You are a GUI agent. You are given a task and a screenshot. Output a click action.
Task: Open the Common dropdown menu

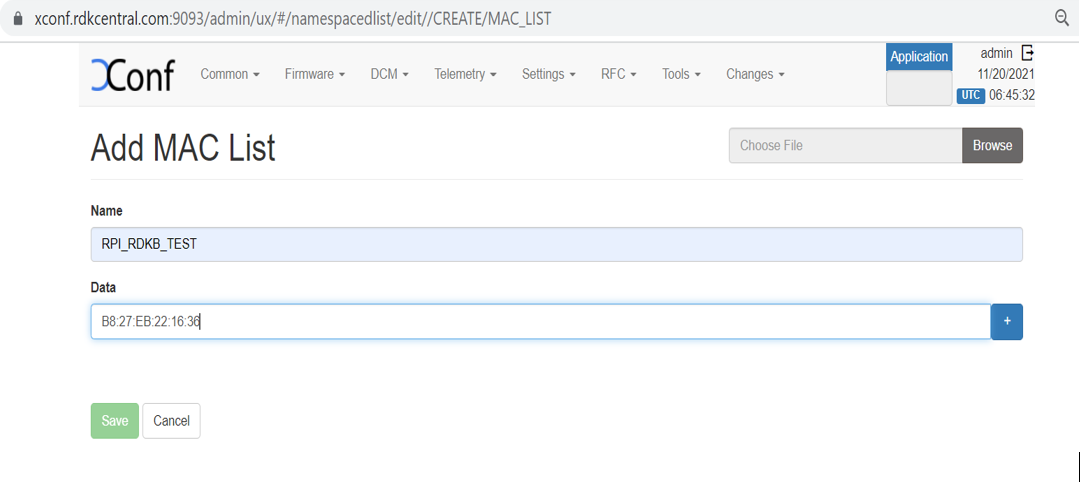click(230, 74)
